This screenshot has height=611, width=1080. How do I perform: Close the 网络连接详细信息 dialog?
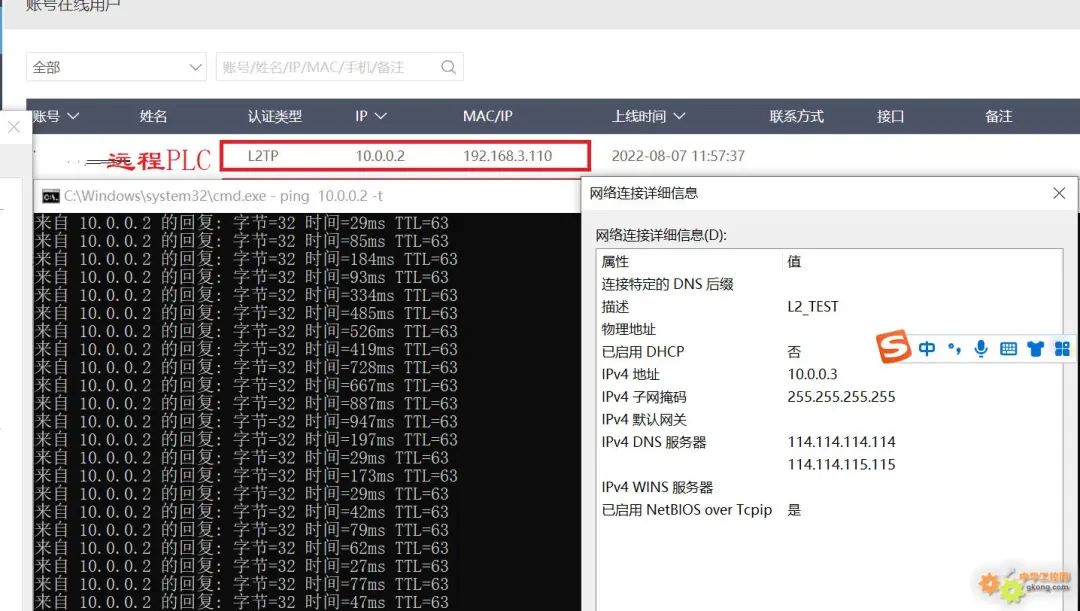pos(1059,193)
